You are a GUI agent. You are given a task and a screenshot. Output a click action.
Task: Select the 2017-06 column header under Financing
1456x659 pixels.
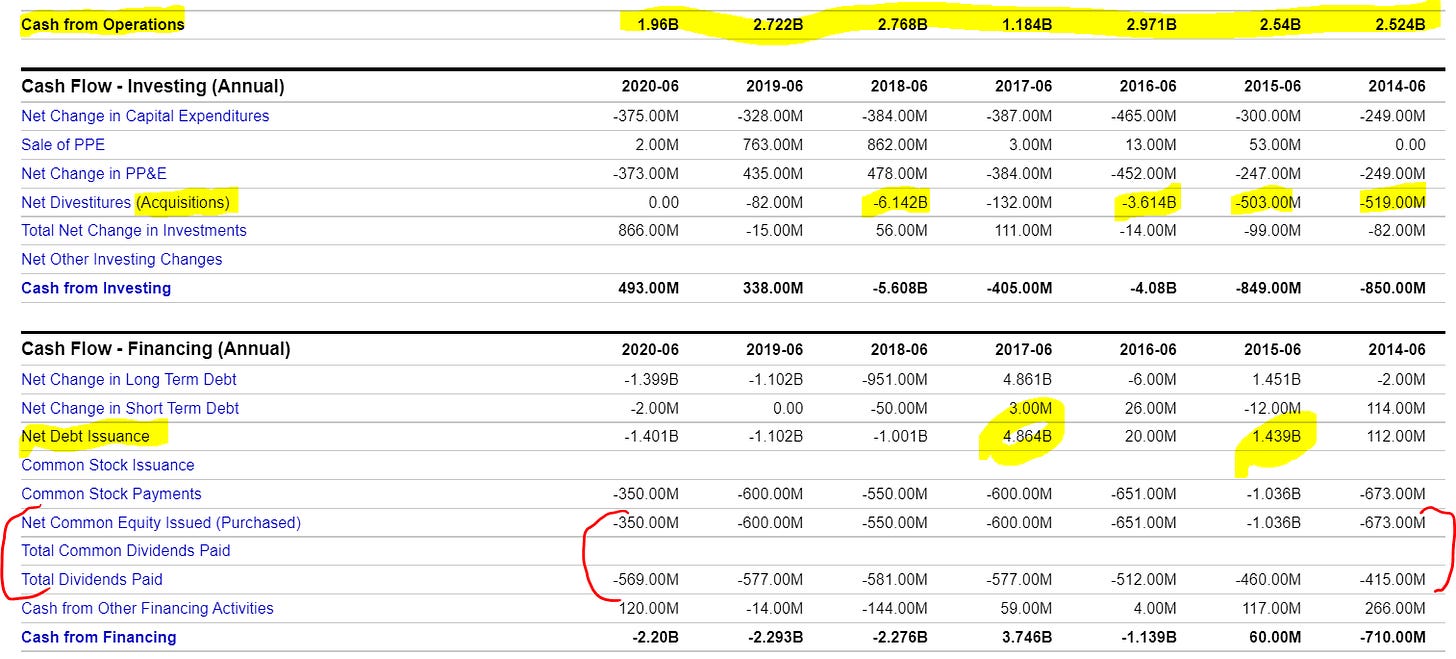(x=1024, y=350)
